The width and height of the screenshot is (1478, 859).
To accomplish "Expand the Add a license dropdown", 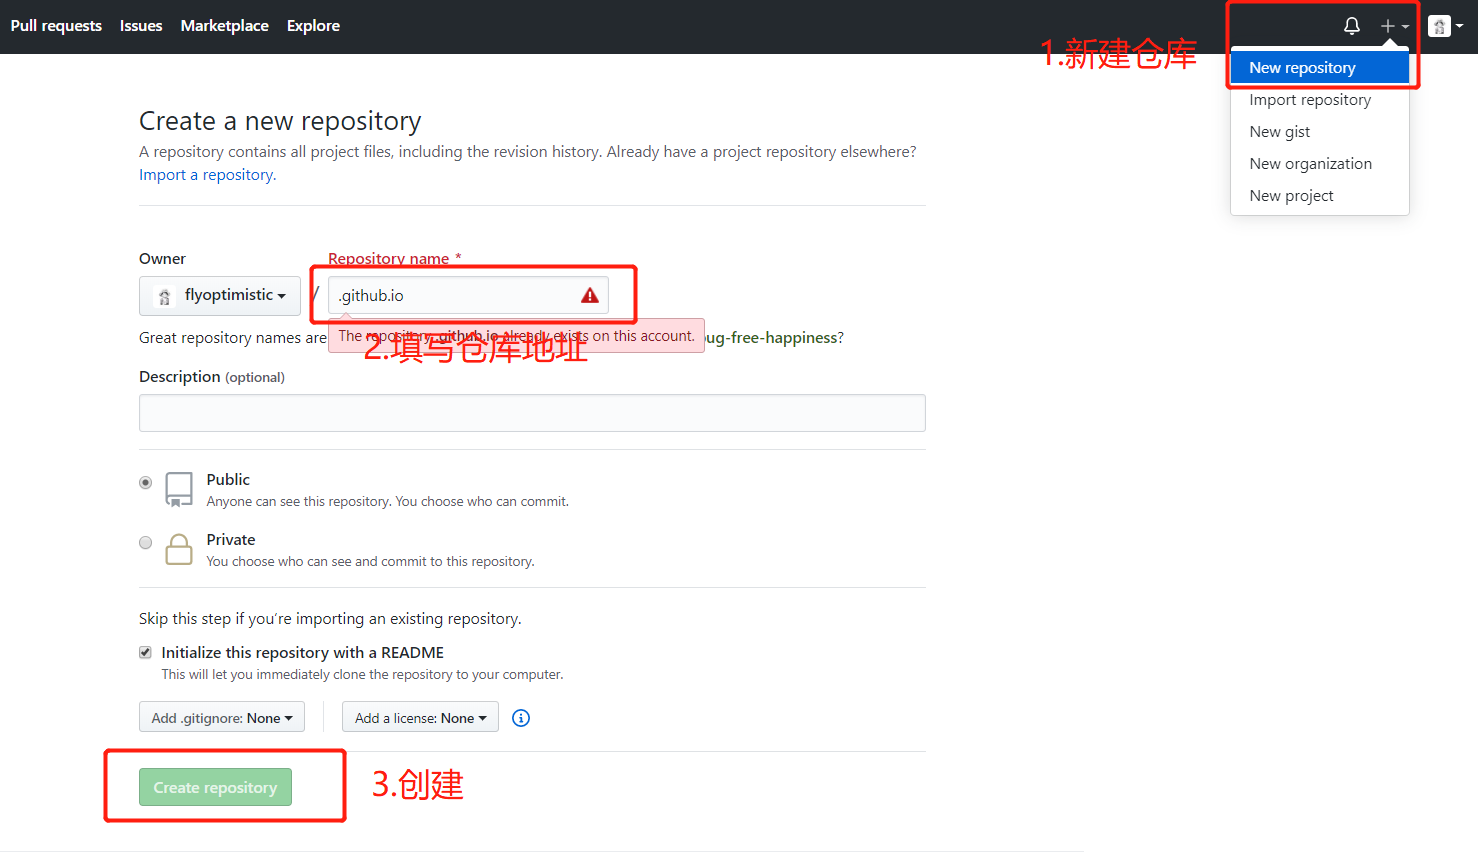I will [420, 718].
